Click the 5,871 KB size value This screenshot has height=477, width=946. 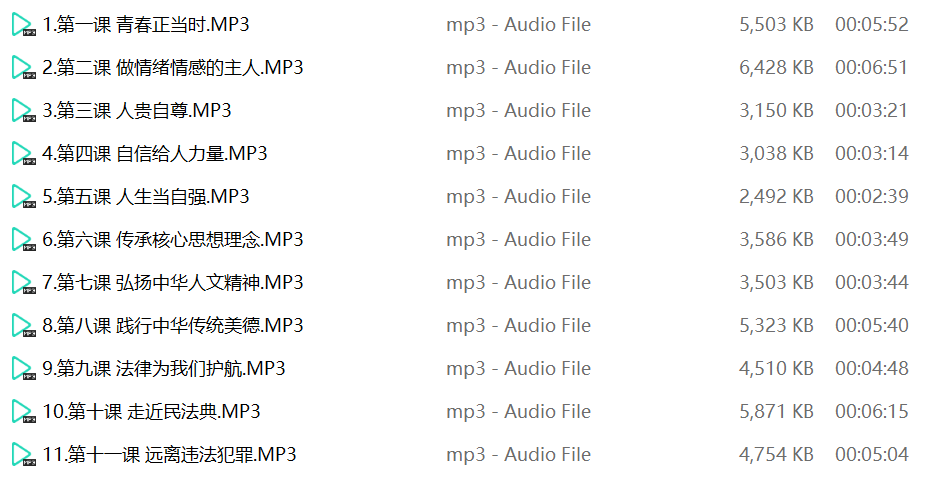click(776, 412)
